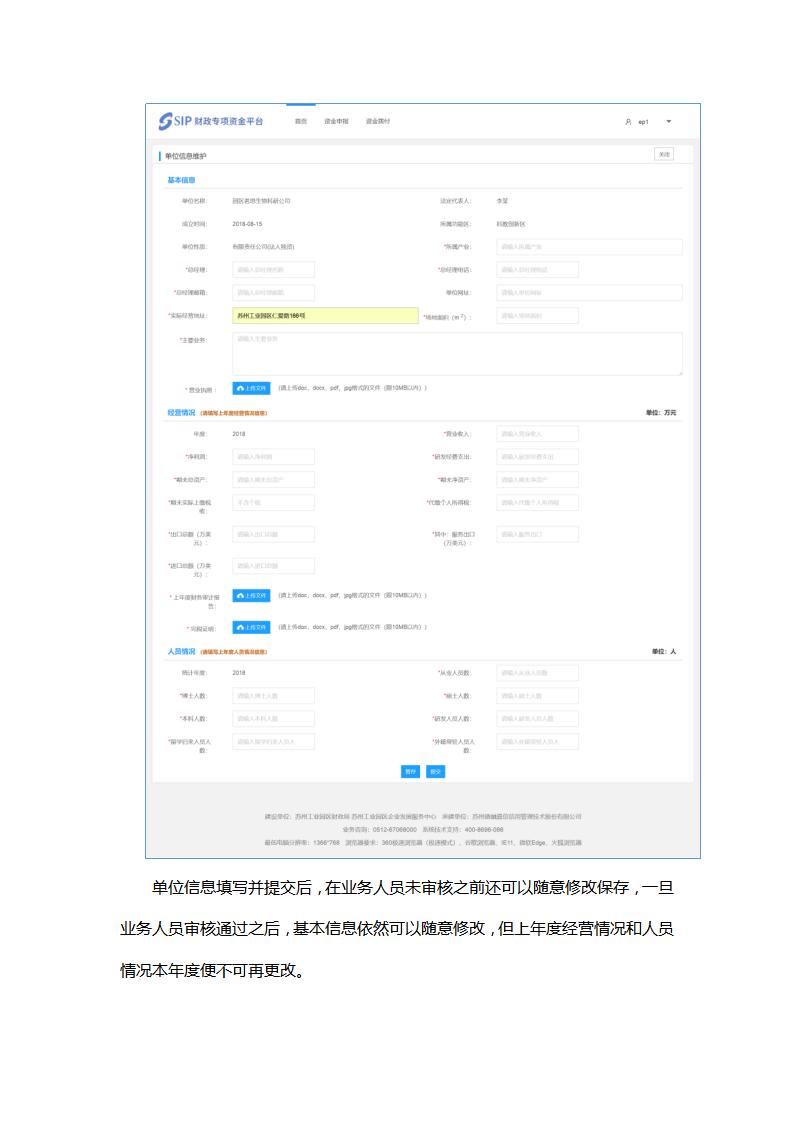Open the 首页 tab
The width and height of the screenshot is (793, 1122).
click(x=300, y=121)
